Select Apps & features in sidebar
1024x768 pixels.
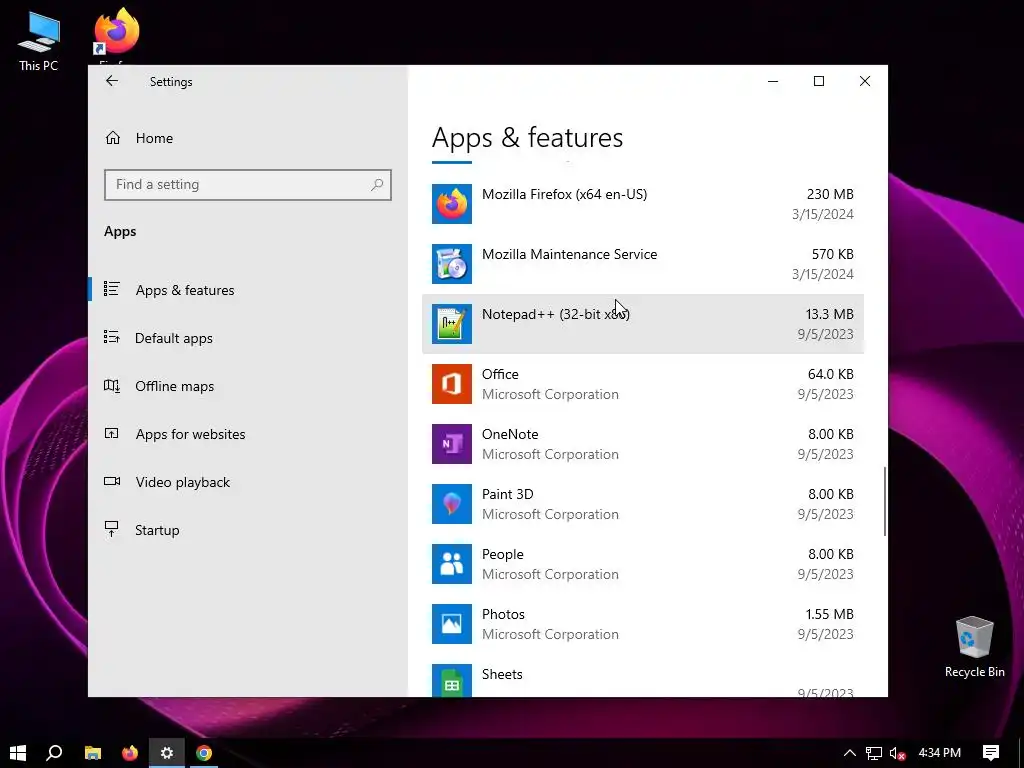[x=248, y=290]
